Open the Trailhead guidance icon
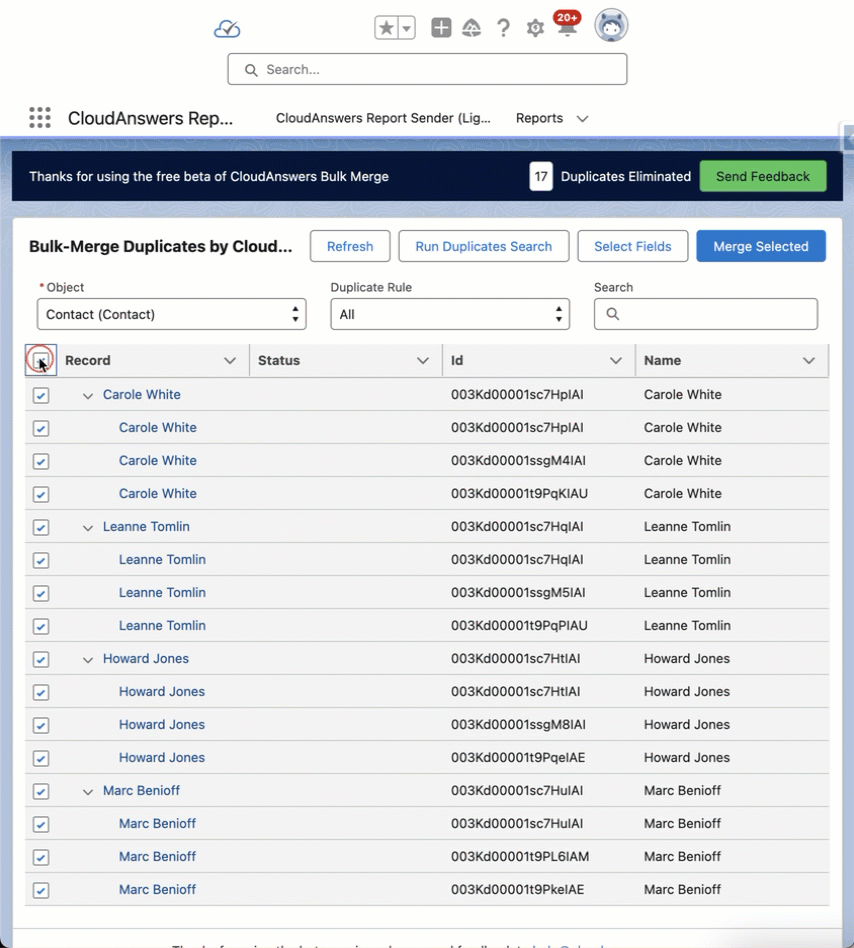Screen dimensions: 854x948 [x=471, y=28]
